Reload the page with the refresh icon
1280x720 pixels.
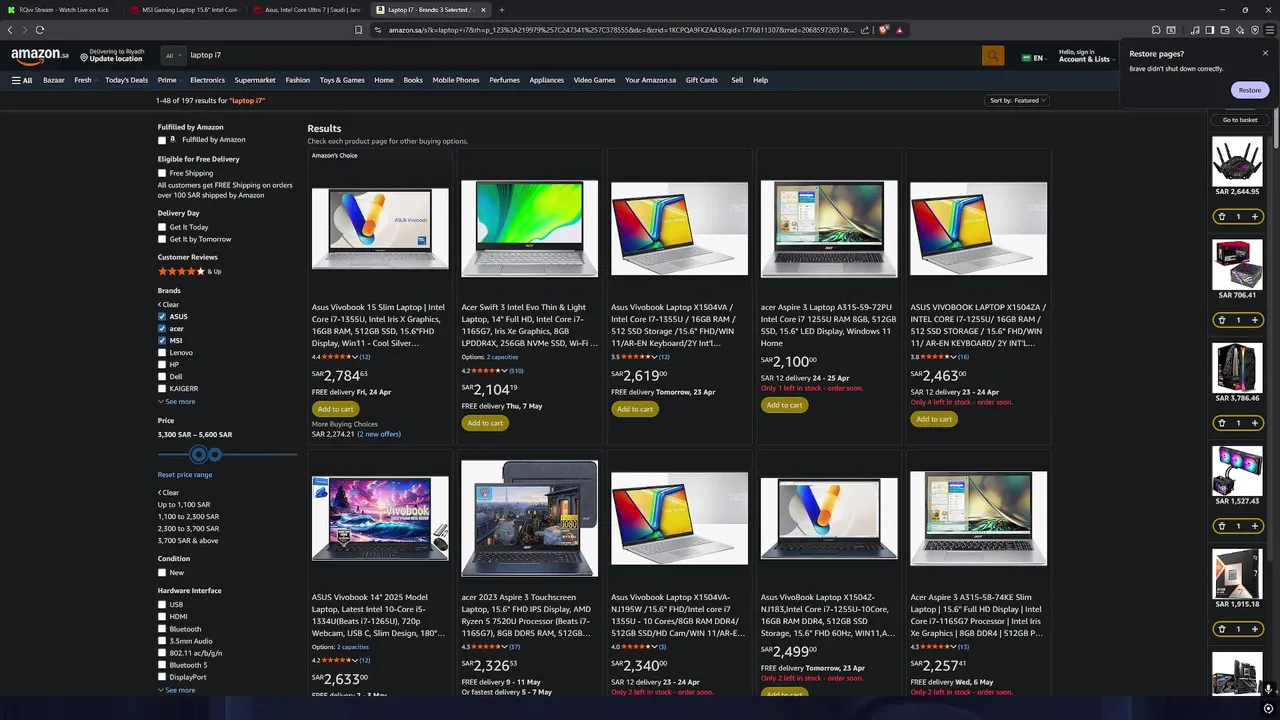[40, 30]
